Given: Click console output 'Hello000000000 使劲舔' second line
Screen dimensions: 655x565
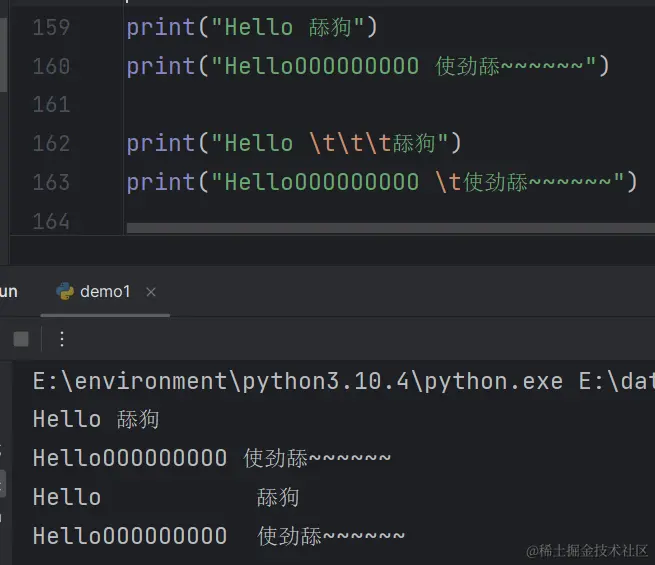Looking at the screenshot, I should pyautogui.click(x=212, y=458).
